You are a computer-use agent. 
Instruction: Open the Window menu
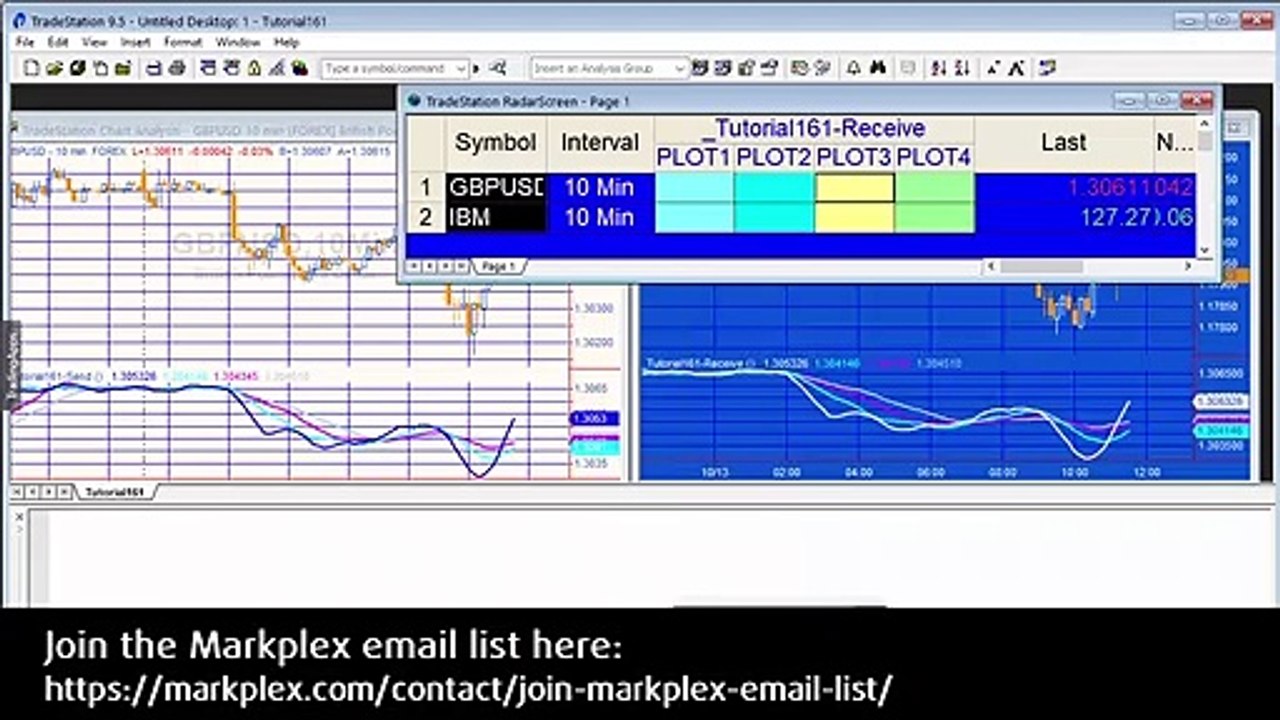[x=238, y=42]
